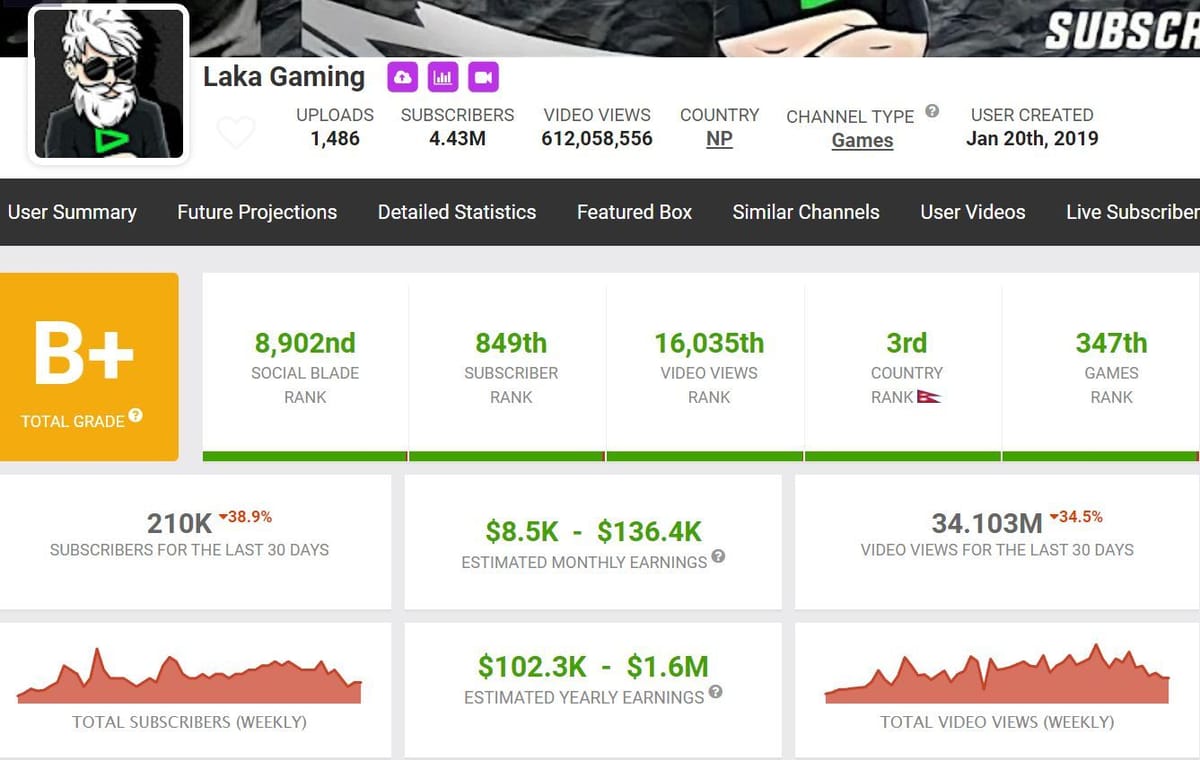1200x760 pixels.
Task: Select the Similar Channels tab
Action: point(806,212)
